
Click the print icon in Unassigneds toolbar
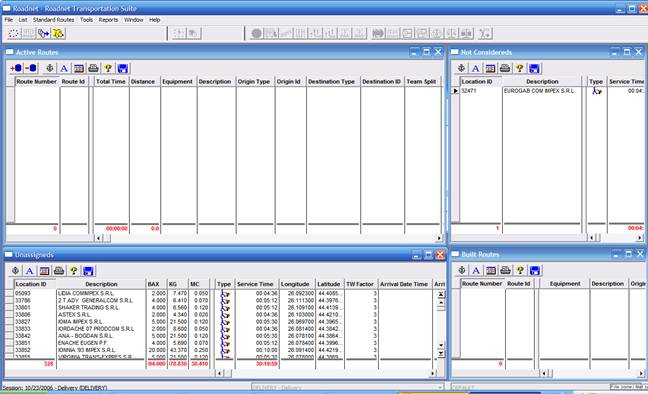click(59, 271)
